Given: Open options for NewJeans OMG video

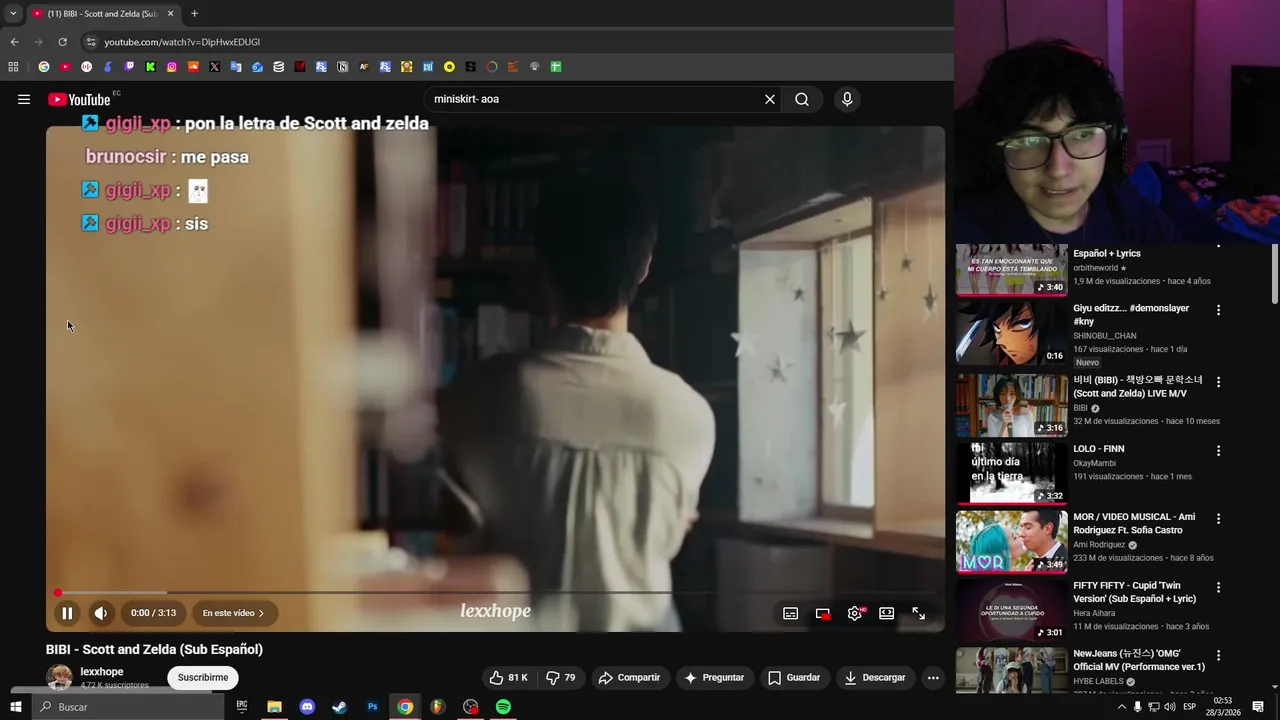Looking at the screenshot, I should (1218, 655).
